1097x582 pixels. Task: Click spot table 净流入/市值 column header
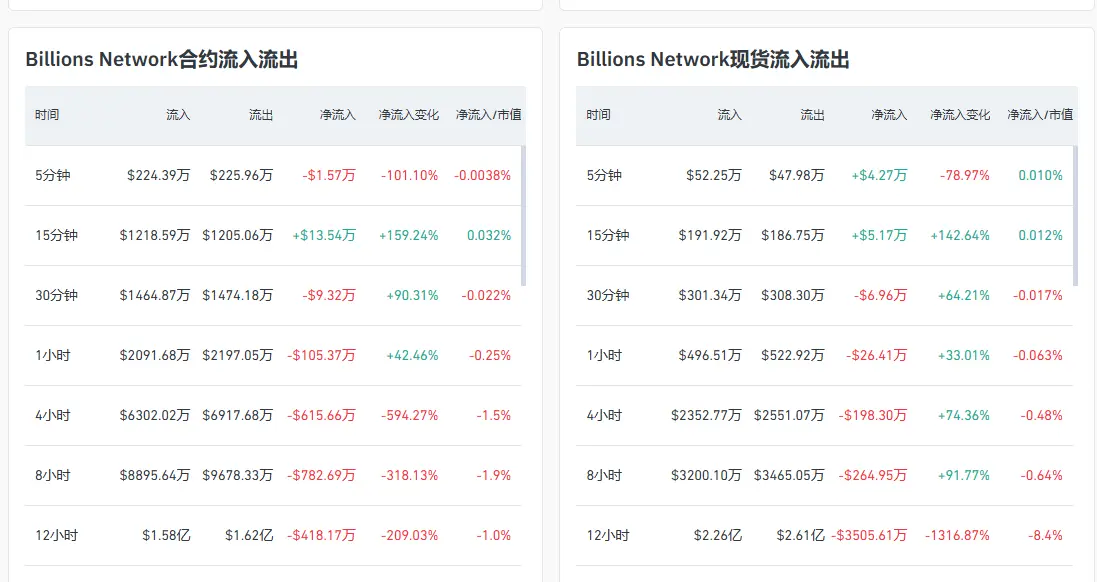tap(1040, 115)
